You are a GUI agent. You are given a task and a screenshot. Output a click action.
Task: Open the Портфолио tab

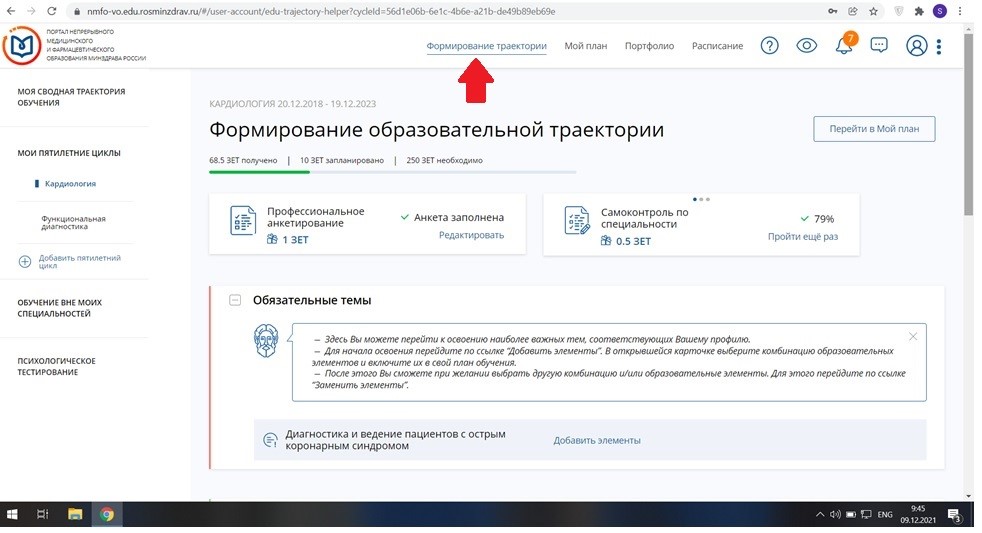[x=649, y=46]
